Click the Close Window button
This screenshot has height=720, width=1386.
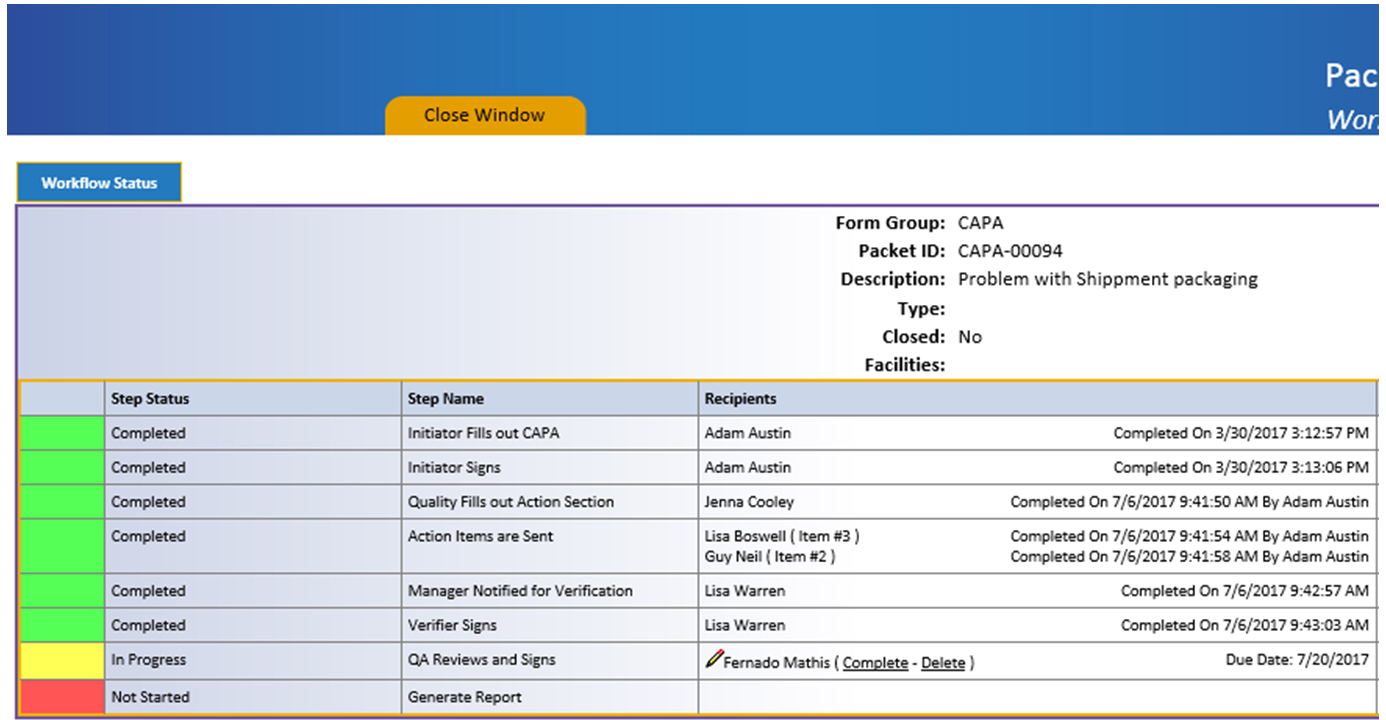point(485,115)
